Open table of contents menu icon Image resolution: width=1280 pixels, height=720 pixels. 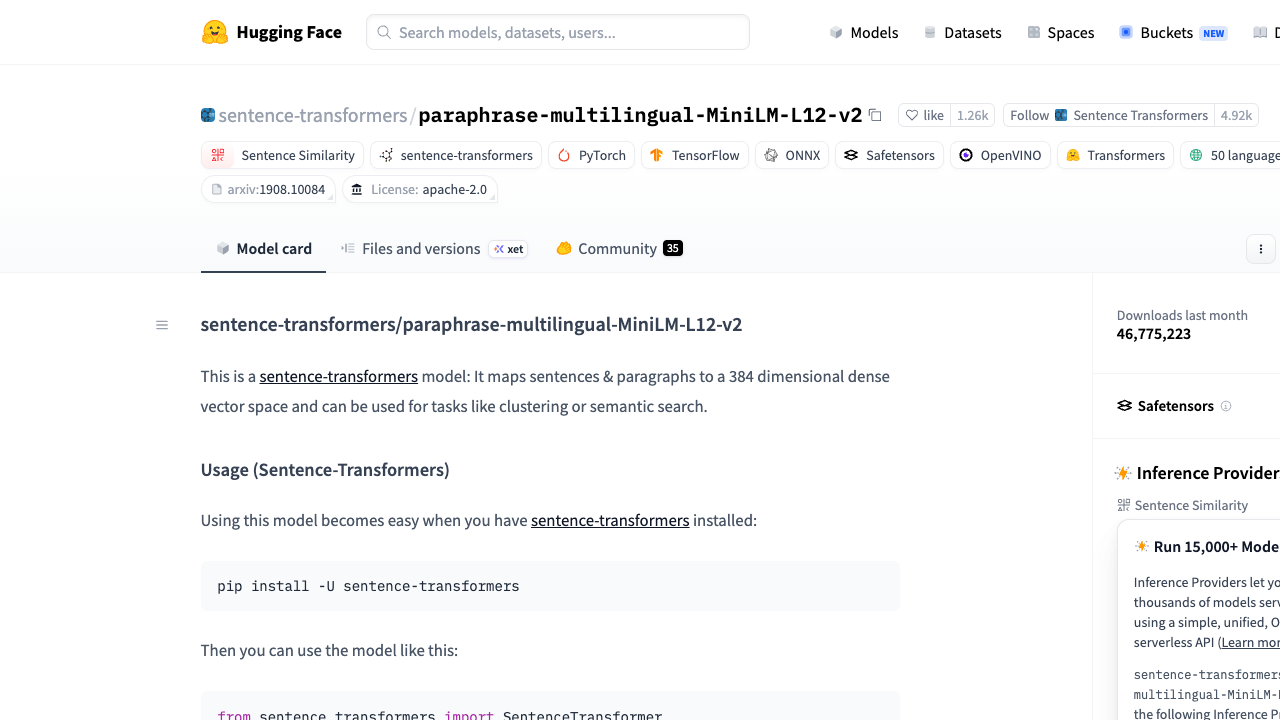[162, 325]
